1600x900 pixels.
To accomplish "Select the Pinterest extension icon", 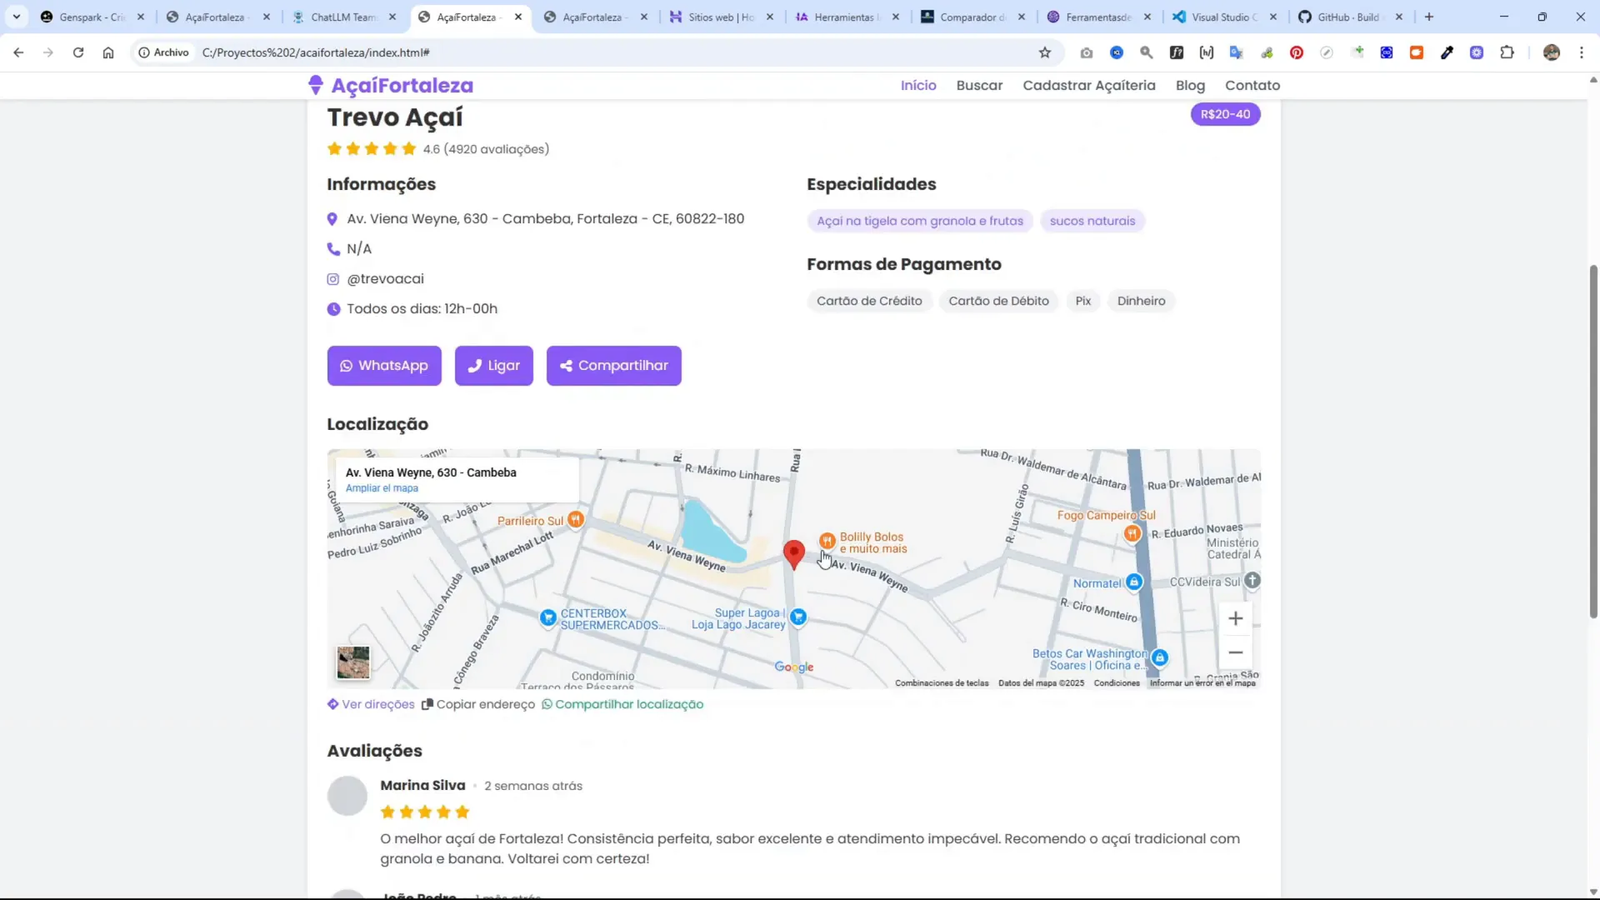I will point(1297,52).
